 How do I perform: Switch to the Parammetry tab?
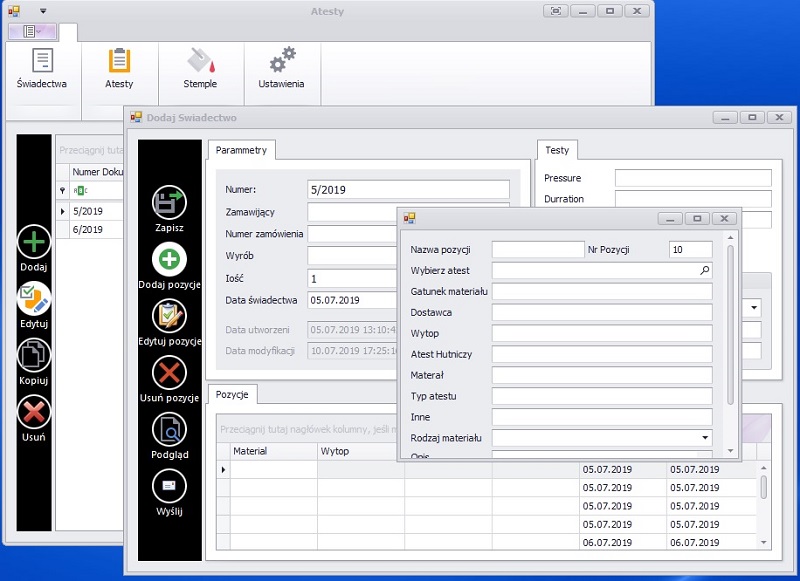tap(241, 150)
